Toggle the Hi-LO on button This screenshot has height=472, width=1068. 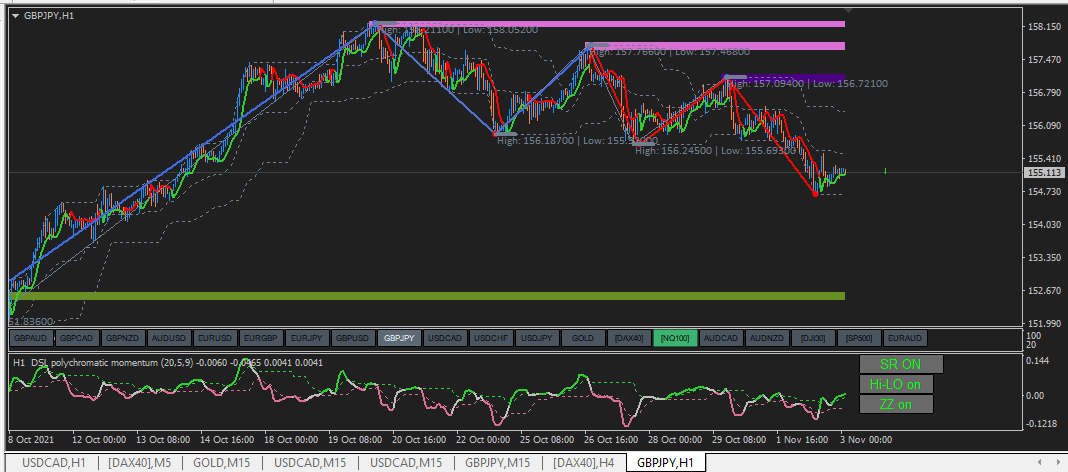point(896,384)
